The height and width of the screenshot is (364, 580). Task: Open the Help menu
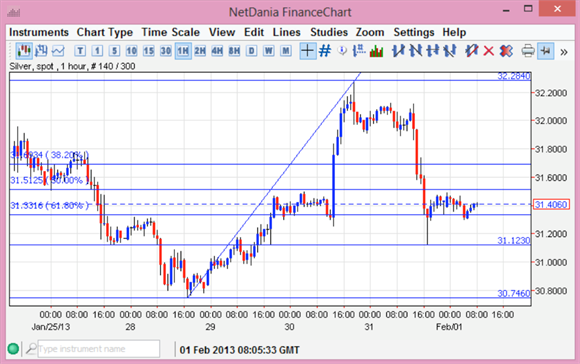click(x=454, y=33)
